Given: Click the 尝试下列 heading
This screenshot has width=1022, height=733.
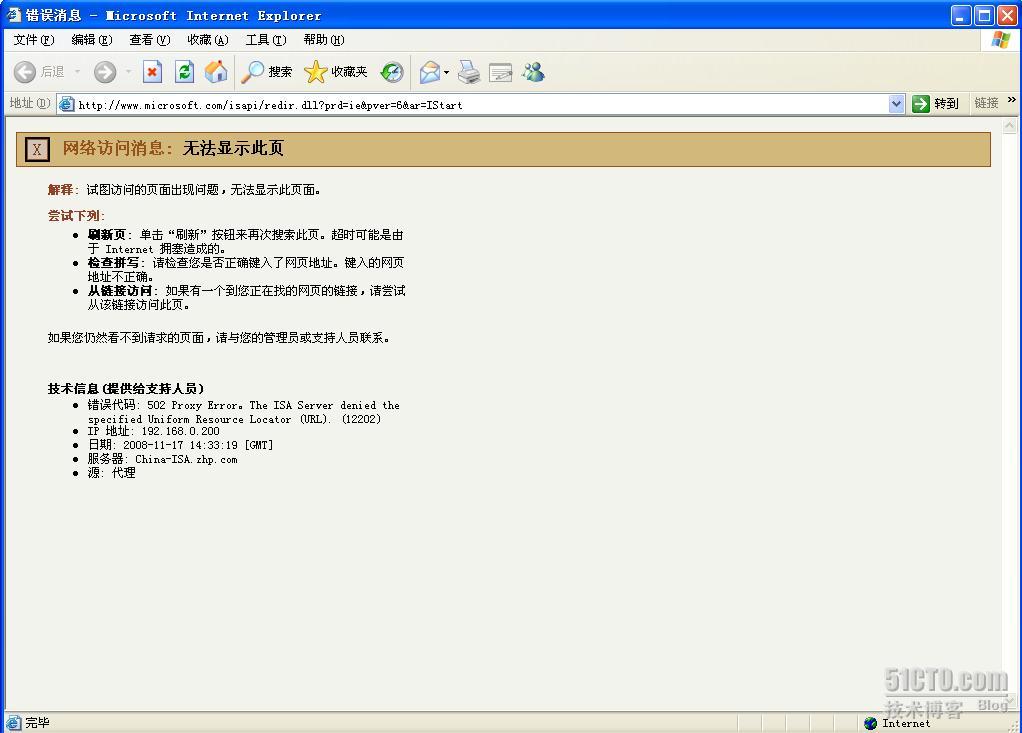Looking at the screenshot, I should [x=76, y=216].
